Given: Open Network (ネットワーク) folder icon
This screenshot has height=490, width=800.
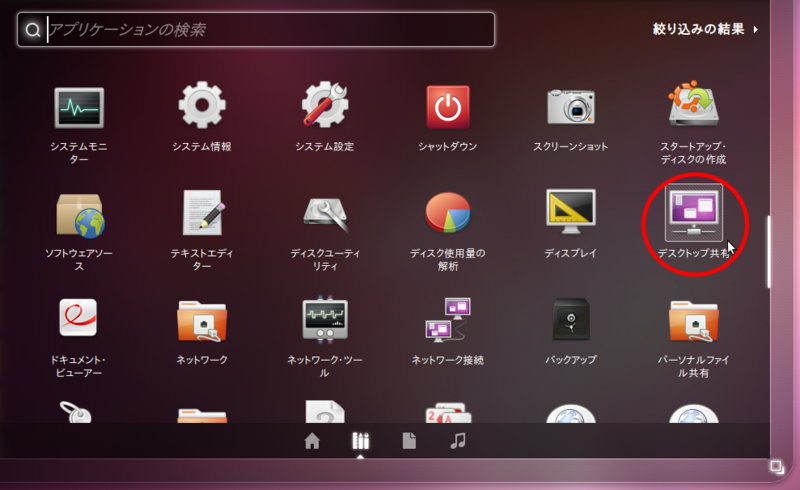Looking at the screenshot, I should coord(202,321).
